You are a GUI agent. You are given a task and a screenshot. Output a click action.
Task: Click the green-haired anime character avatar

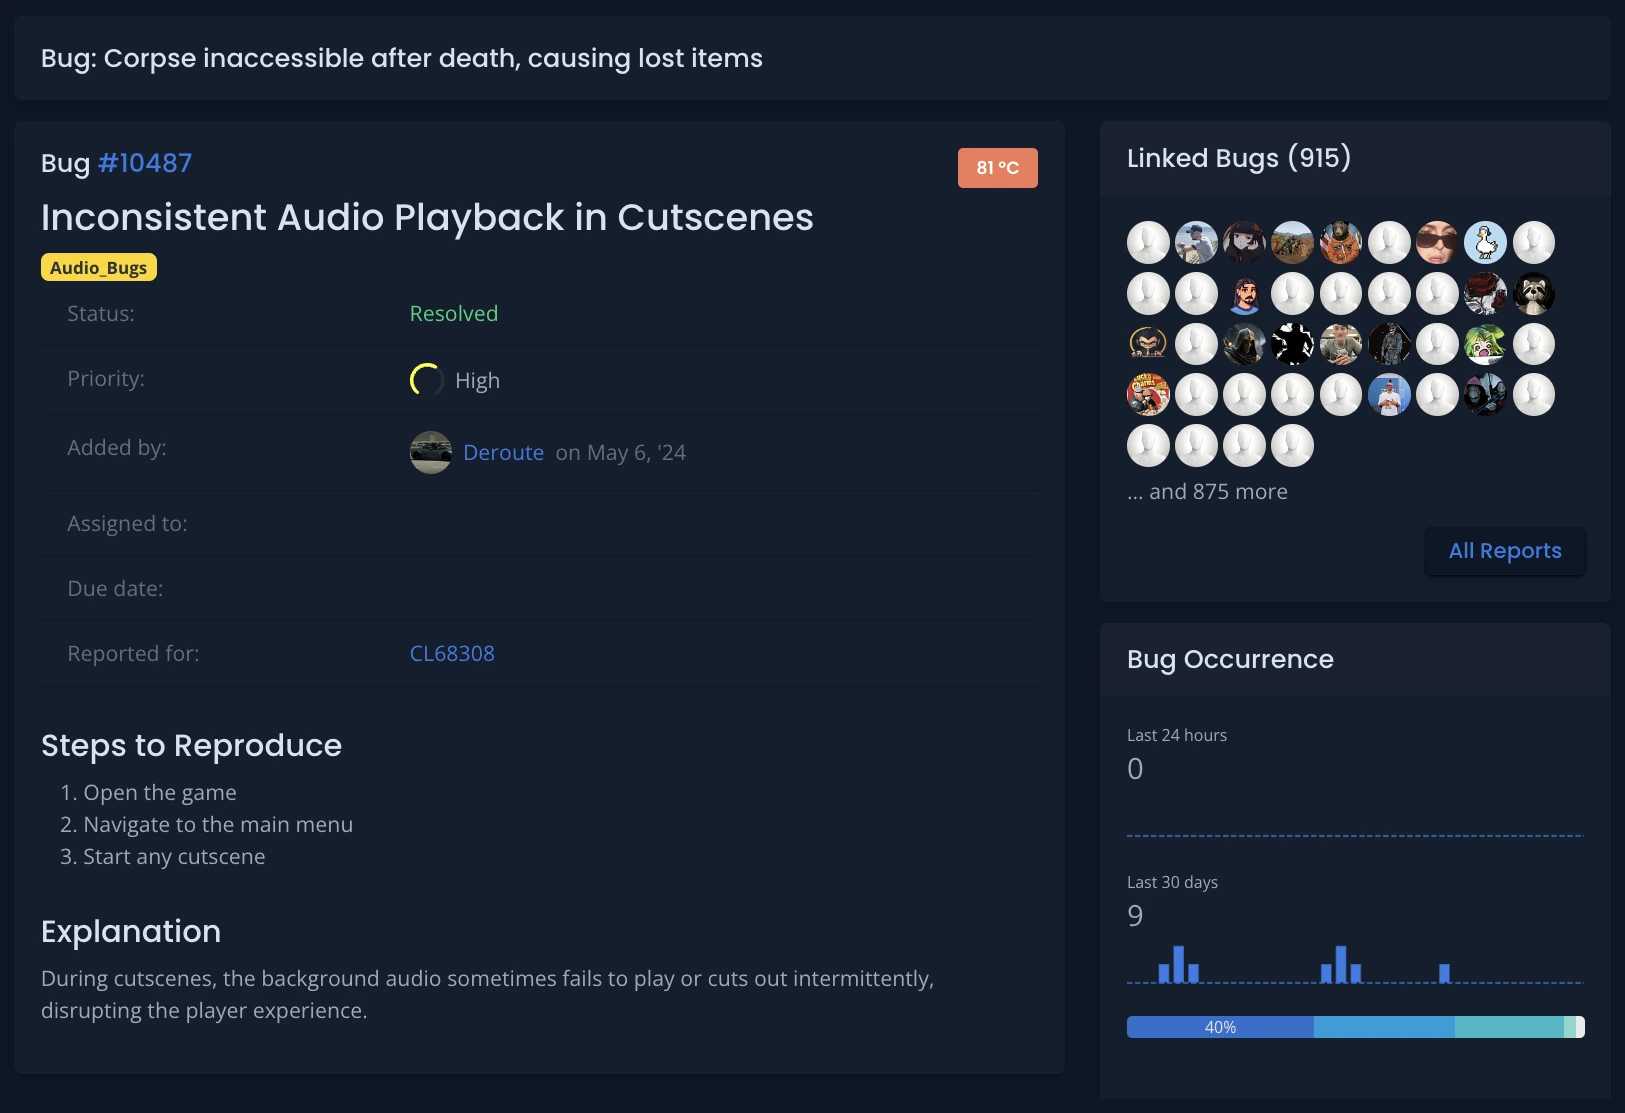(1486, 345)
